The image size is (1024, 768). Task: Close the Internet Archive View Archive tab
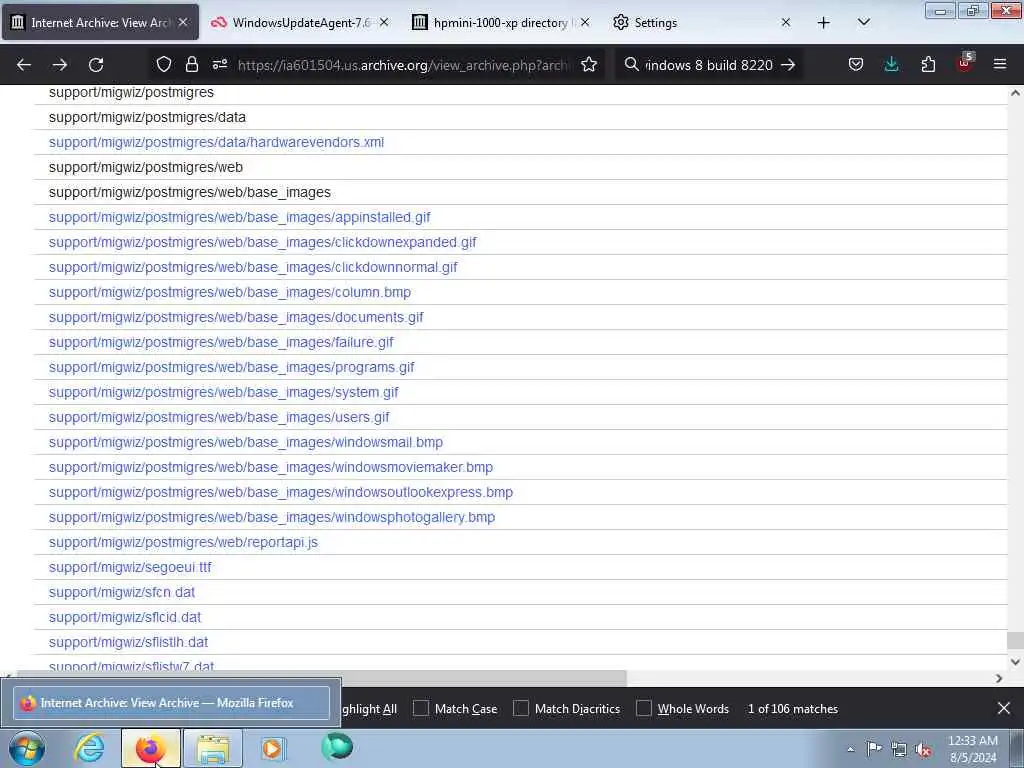click(183, 22)
